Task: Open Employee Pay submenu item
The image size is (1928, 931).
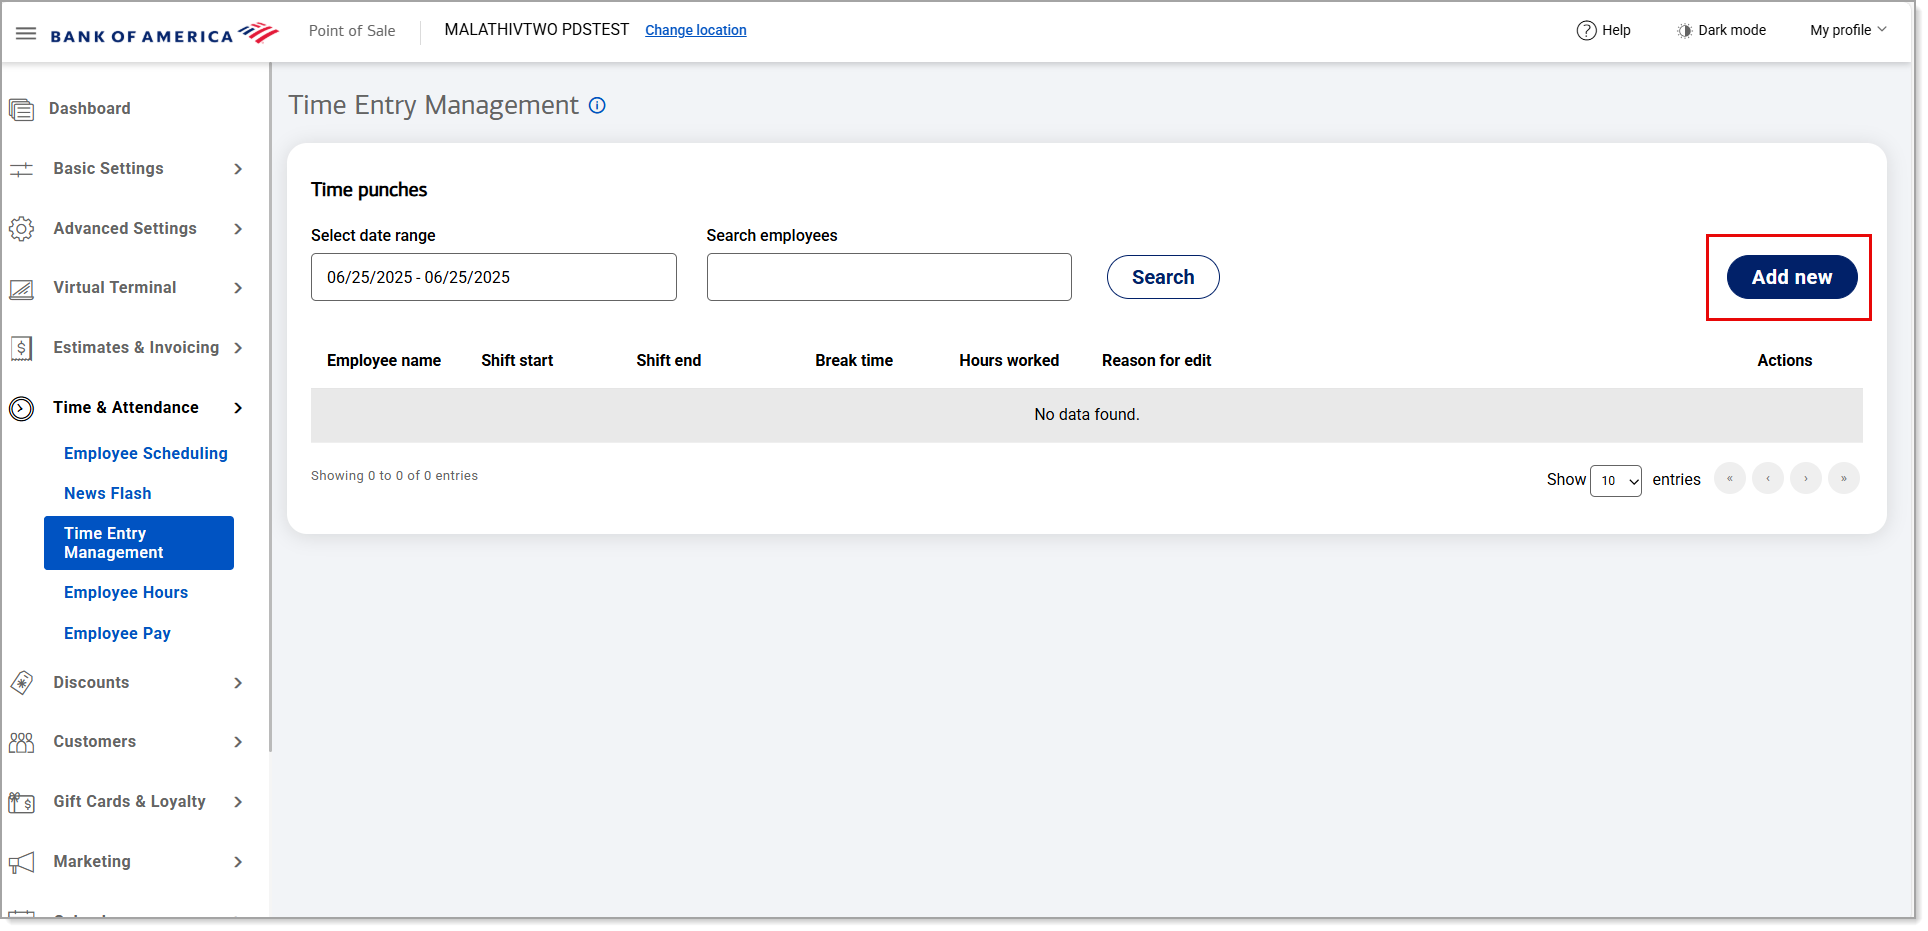Action: tap(117, 633)
